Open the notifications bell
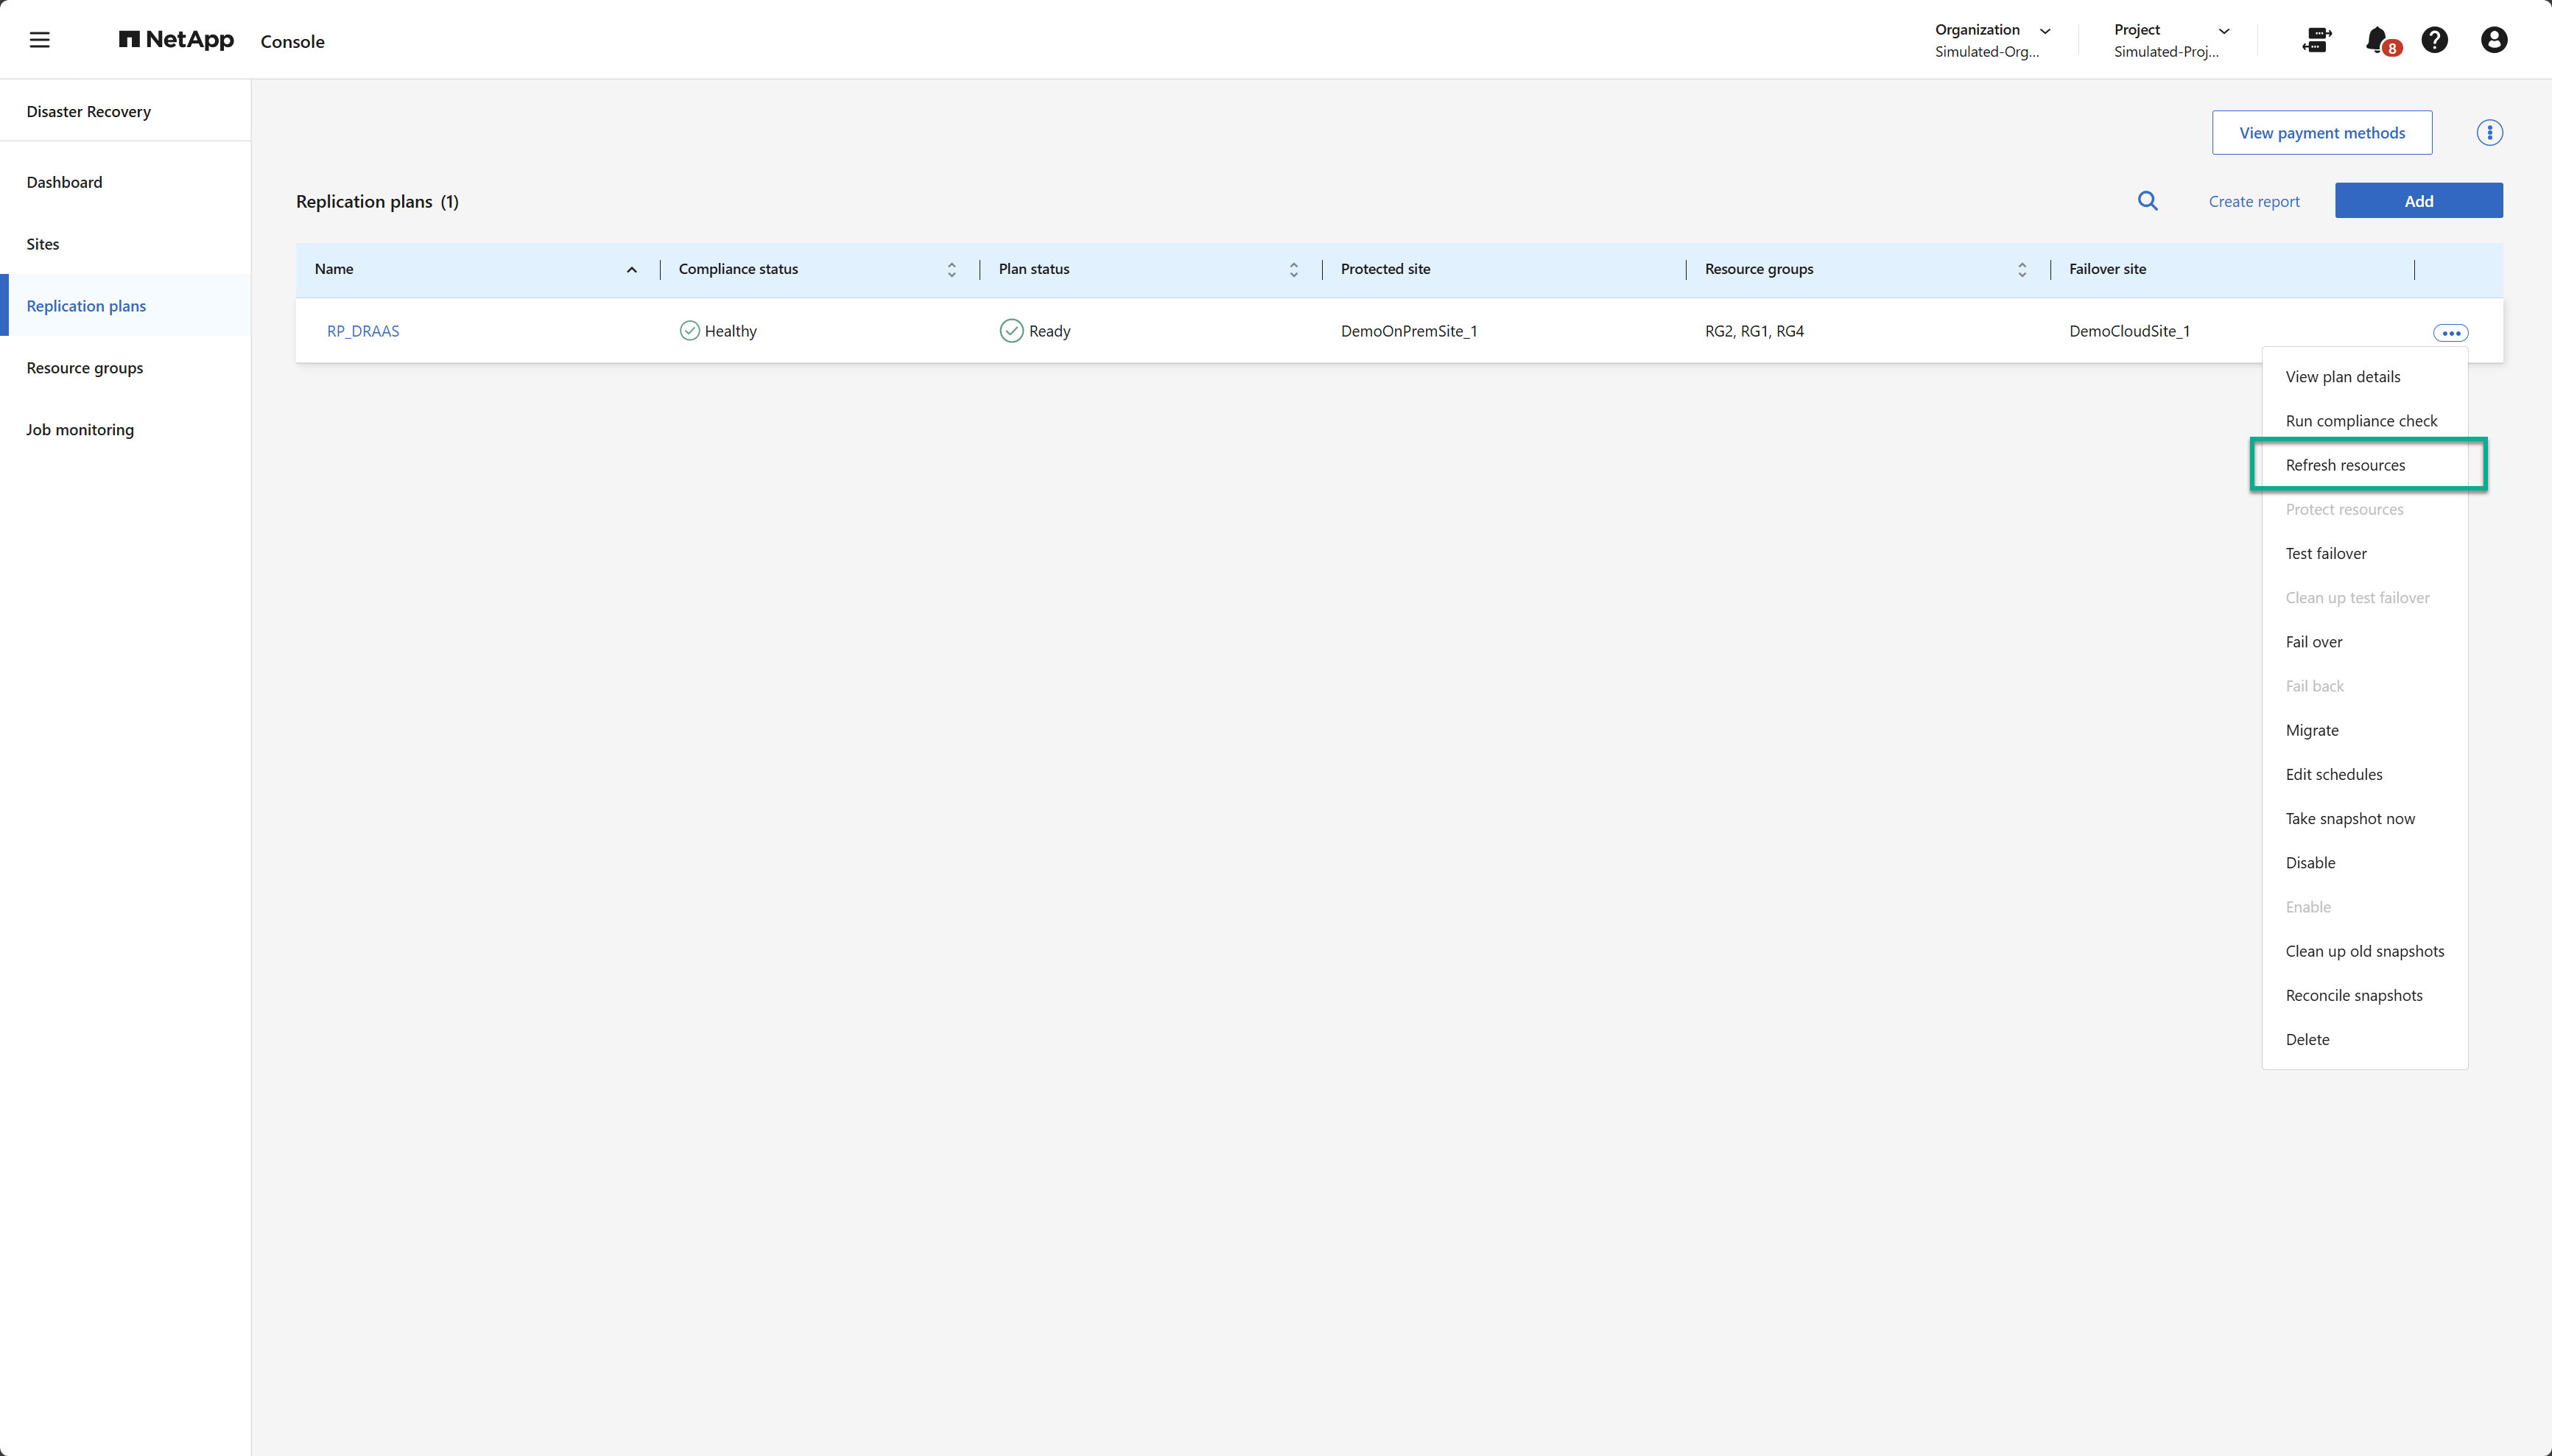This screenshot has height=1456, width=2552. (x=2378, y=40)
